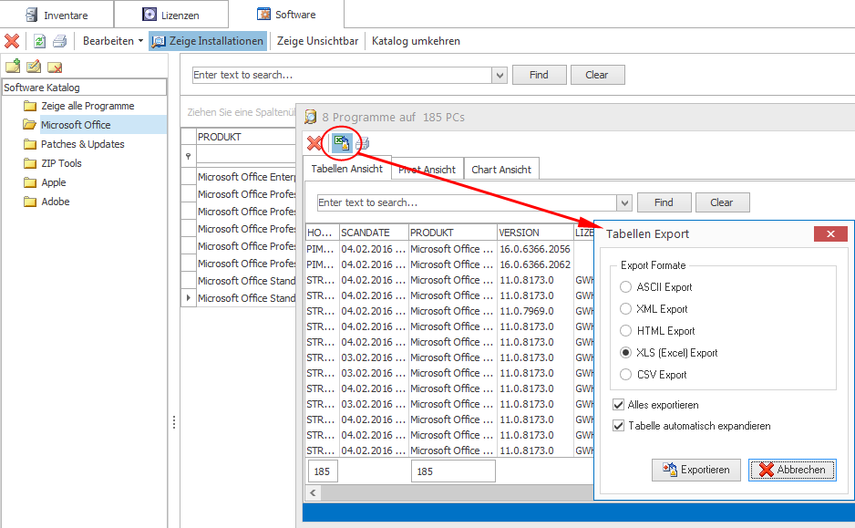Toggle Tabelle automatisch expandieren checkbox
The image size is (855, 528).
coord(618,425)
